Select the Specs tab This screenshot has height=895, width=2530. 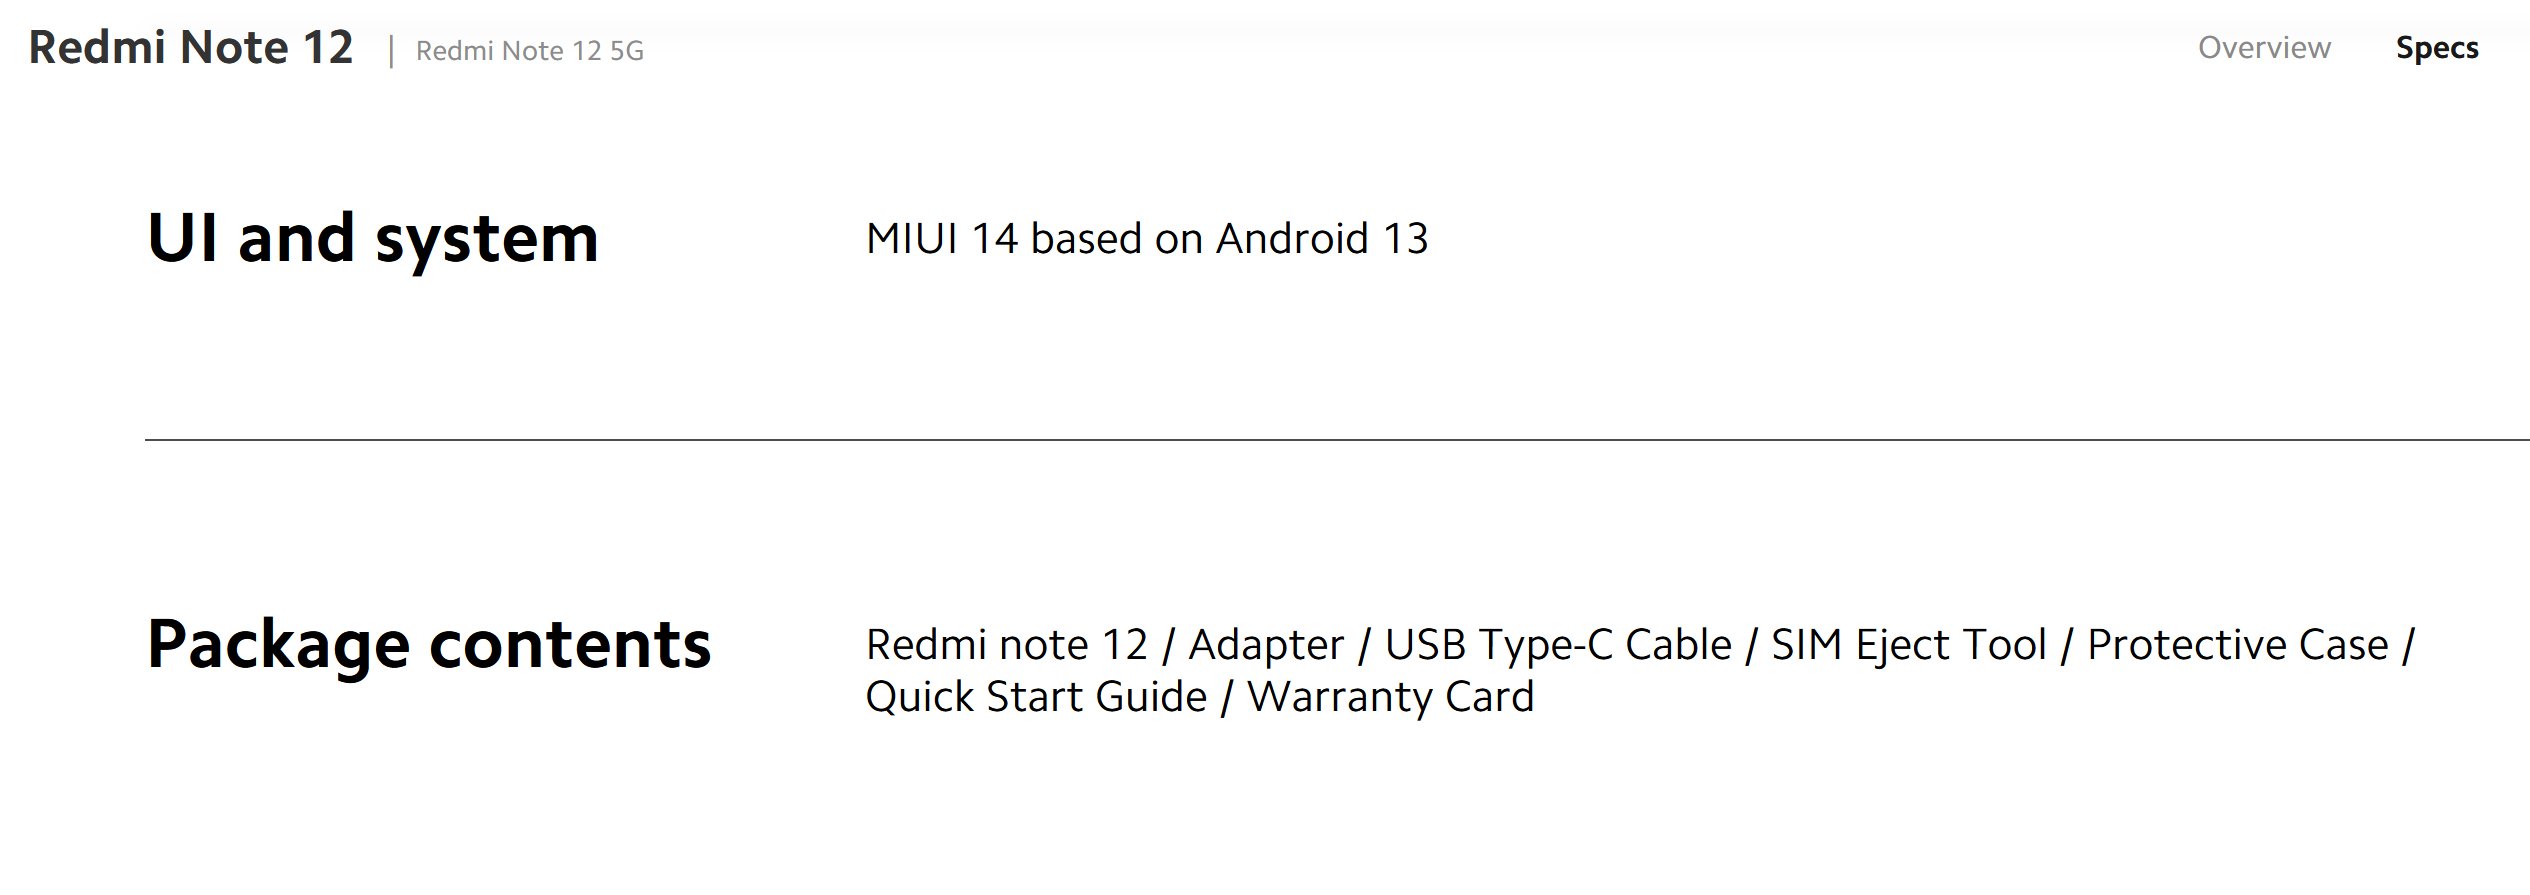2437,49
